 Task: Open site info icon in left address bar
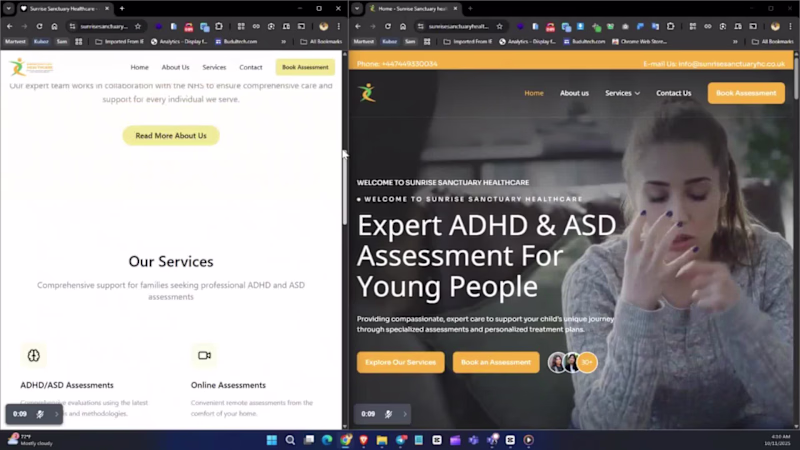pos(72,27)
